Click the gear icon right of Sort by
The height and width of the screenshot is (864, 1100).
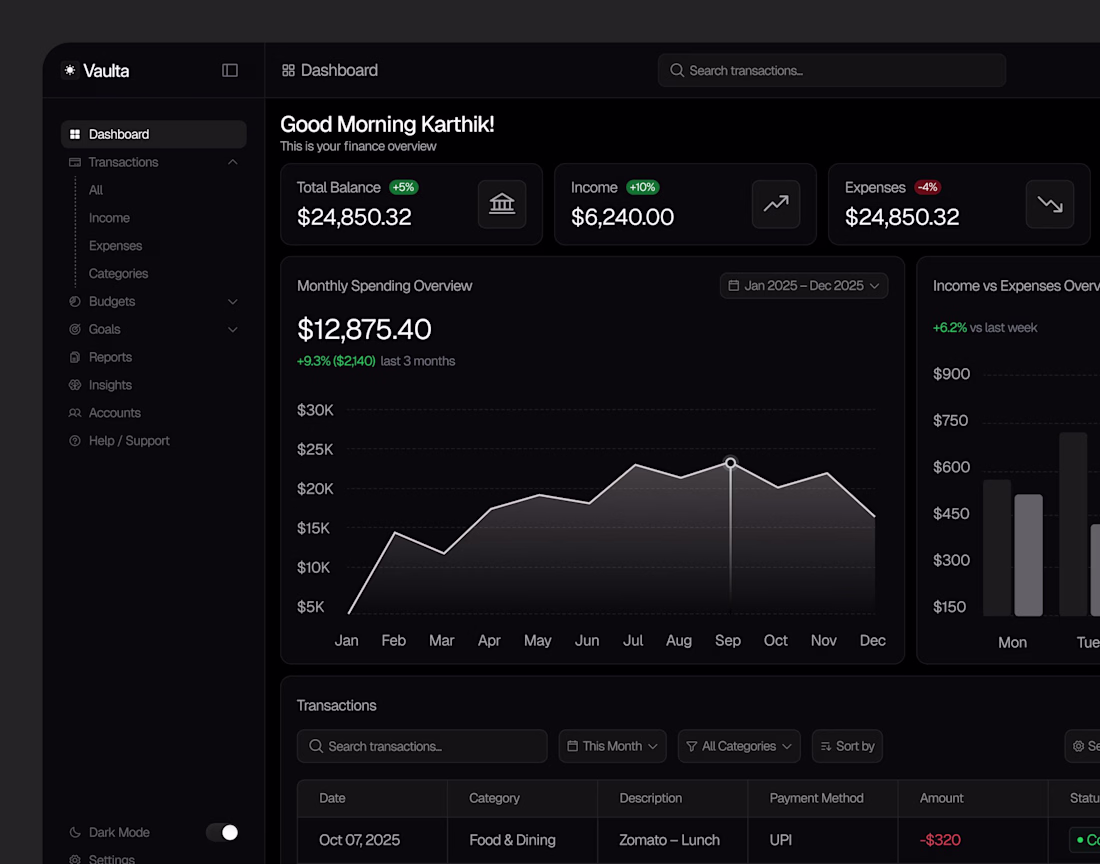tap(1079, 746)
